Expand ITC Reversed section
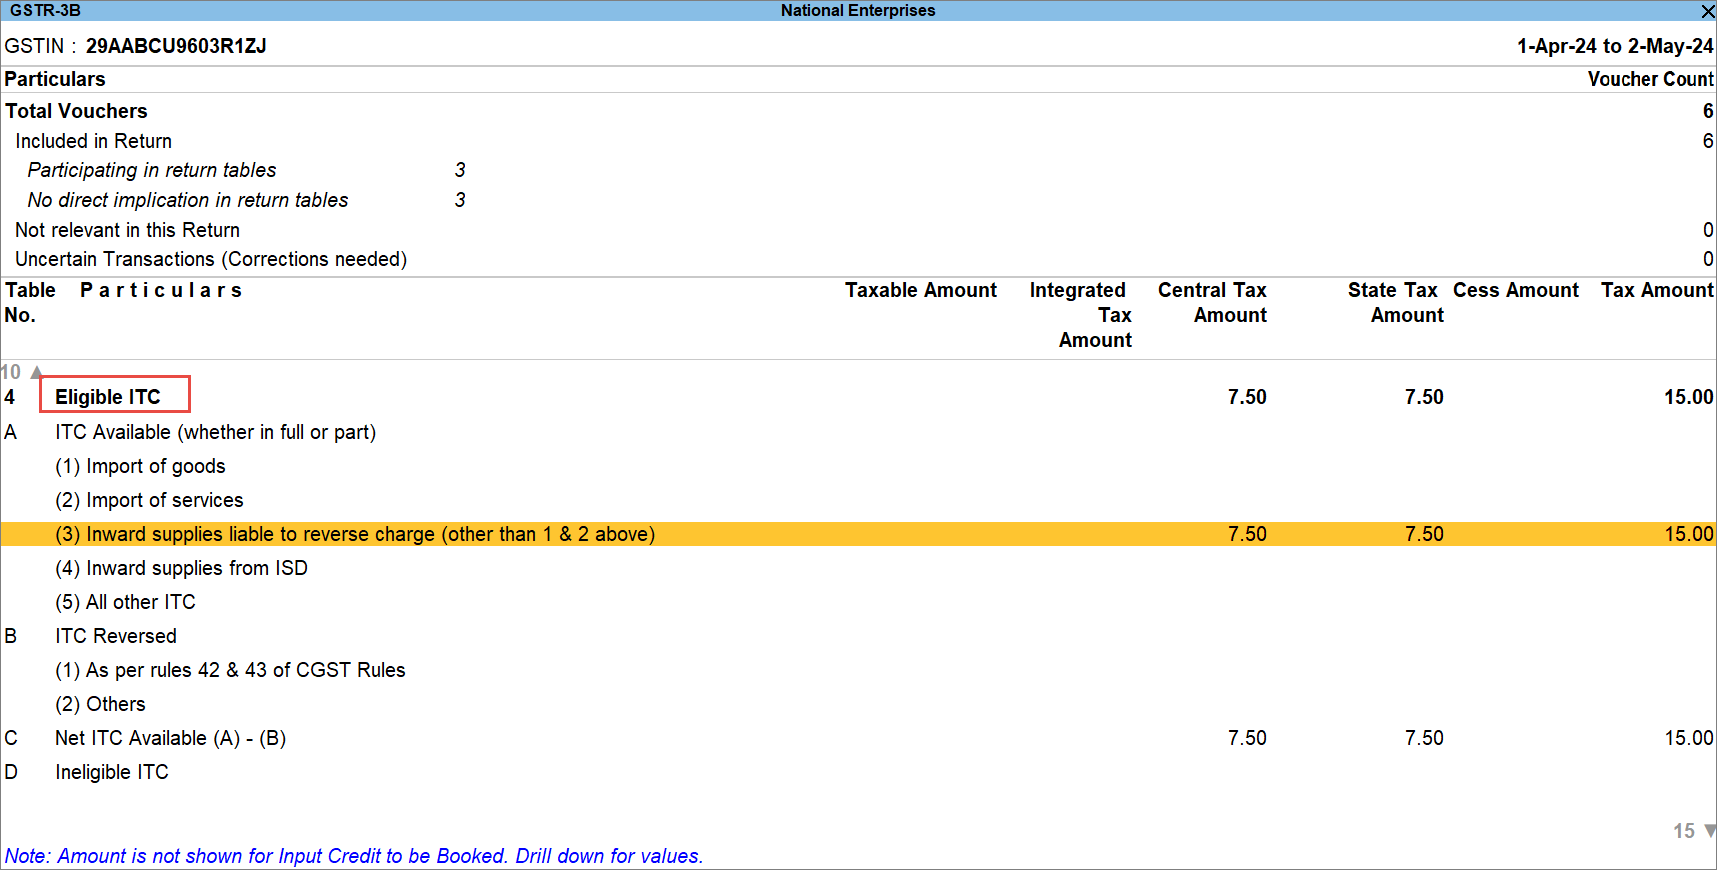This screenshot has width=1717, height=870. [x=116, y=636]
